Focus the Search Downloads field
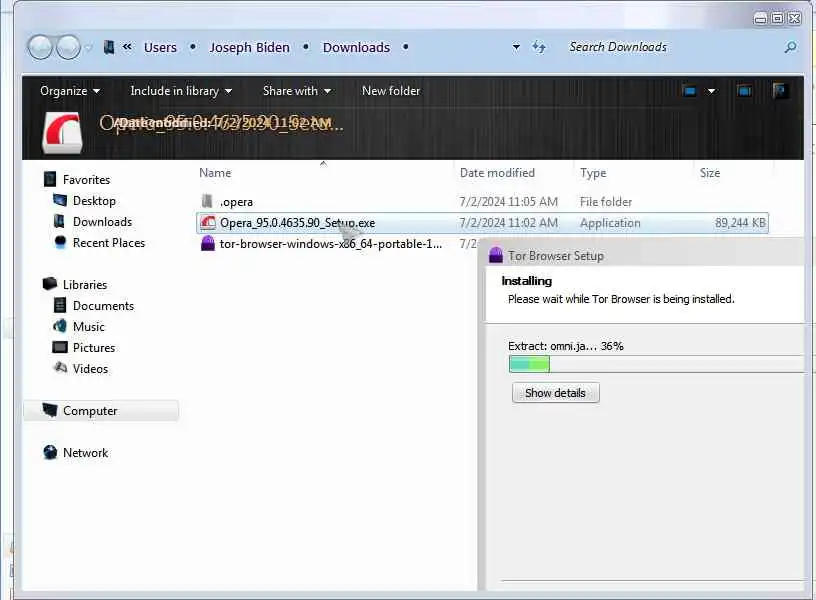The width and height of the screenshot is (816, 600). tap(671, 47)
